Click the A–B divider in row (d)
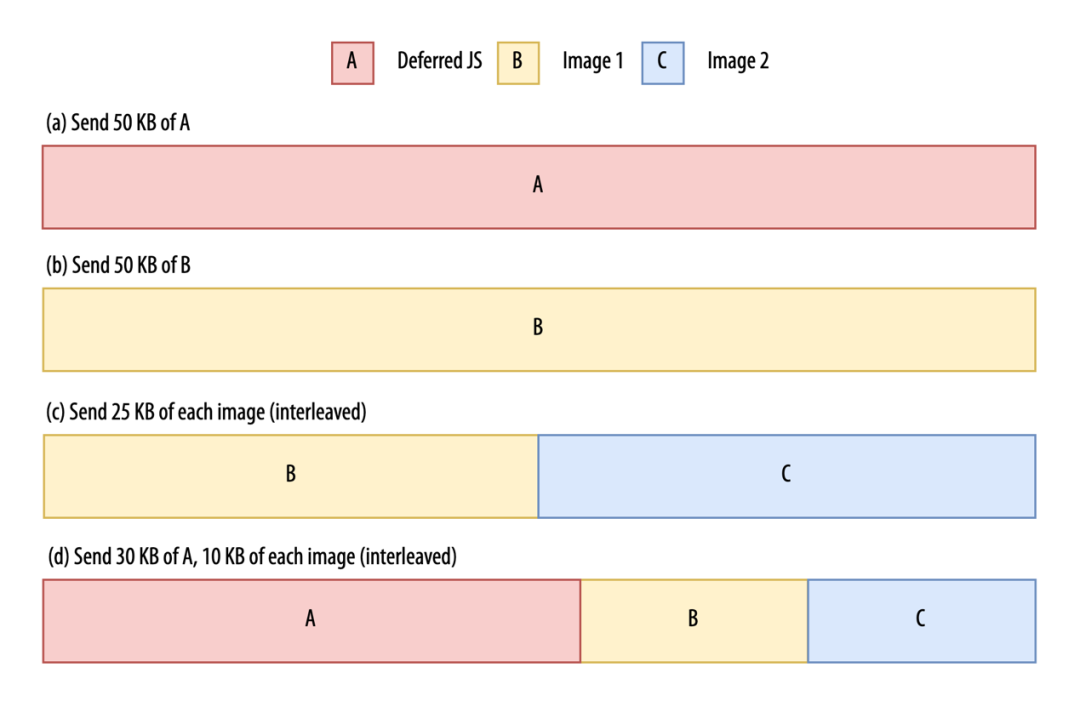Image resolution: width=1080 pixels, height=707 pixels. [580, 620]
